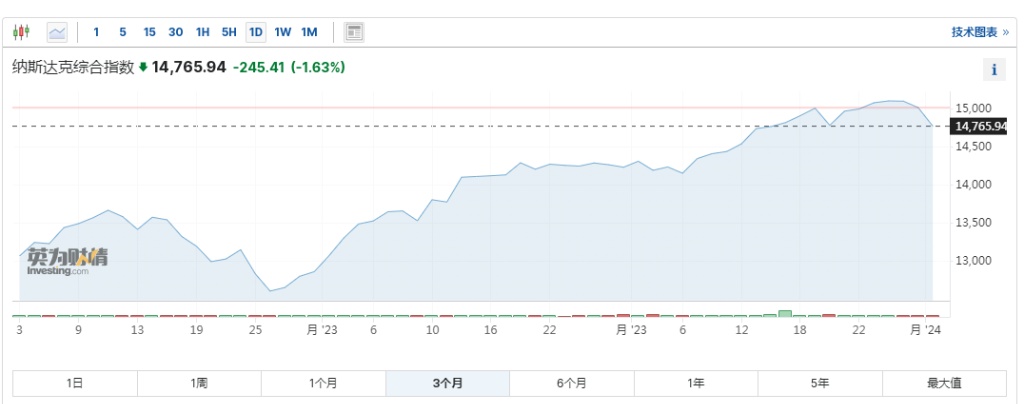Select the 6个月 range tab
This screenshot has width=1024, height=404.
click(571, 383)
